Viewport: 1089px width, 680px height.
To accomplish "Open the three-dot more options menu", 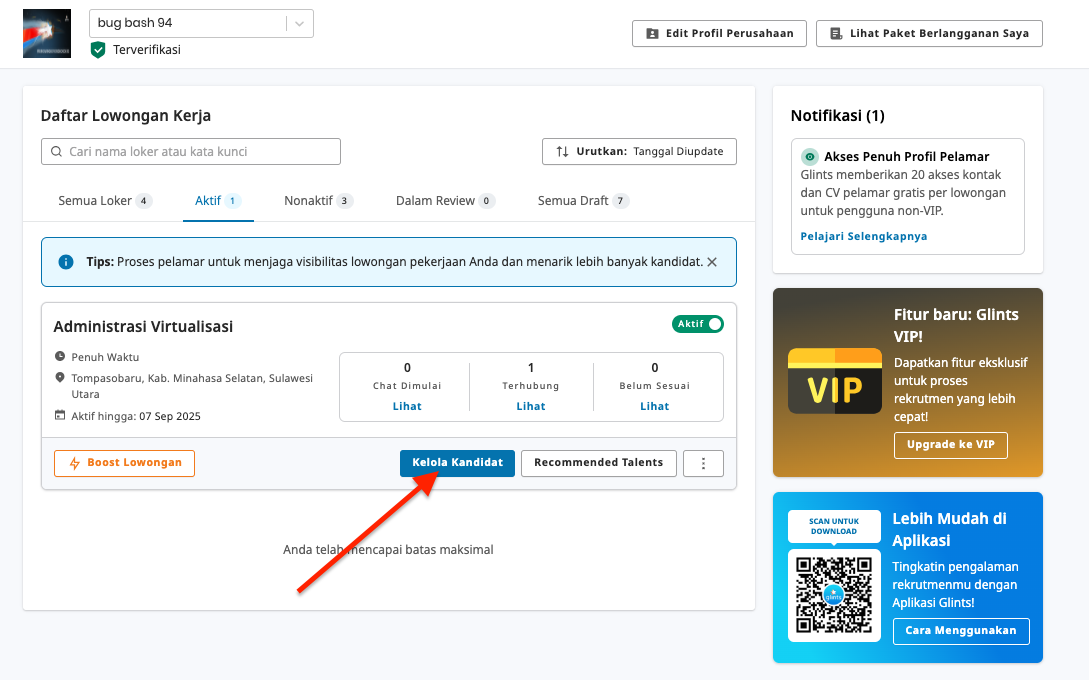I will click(703, 463).
